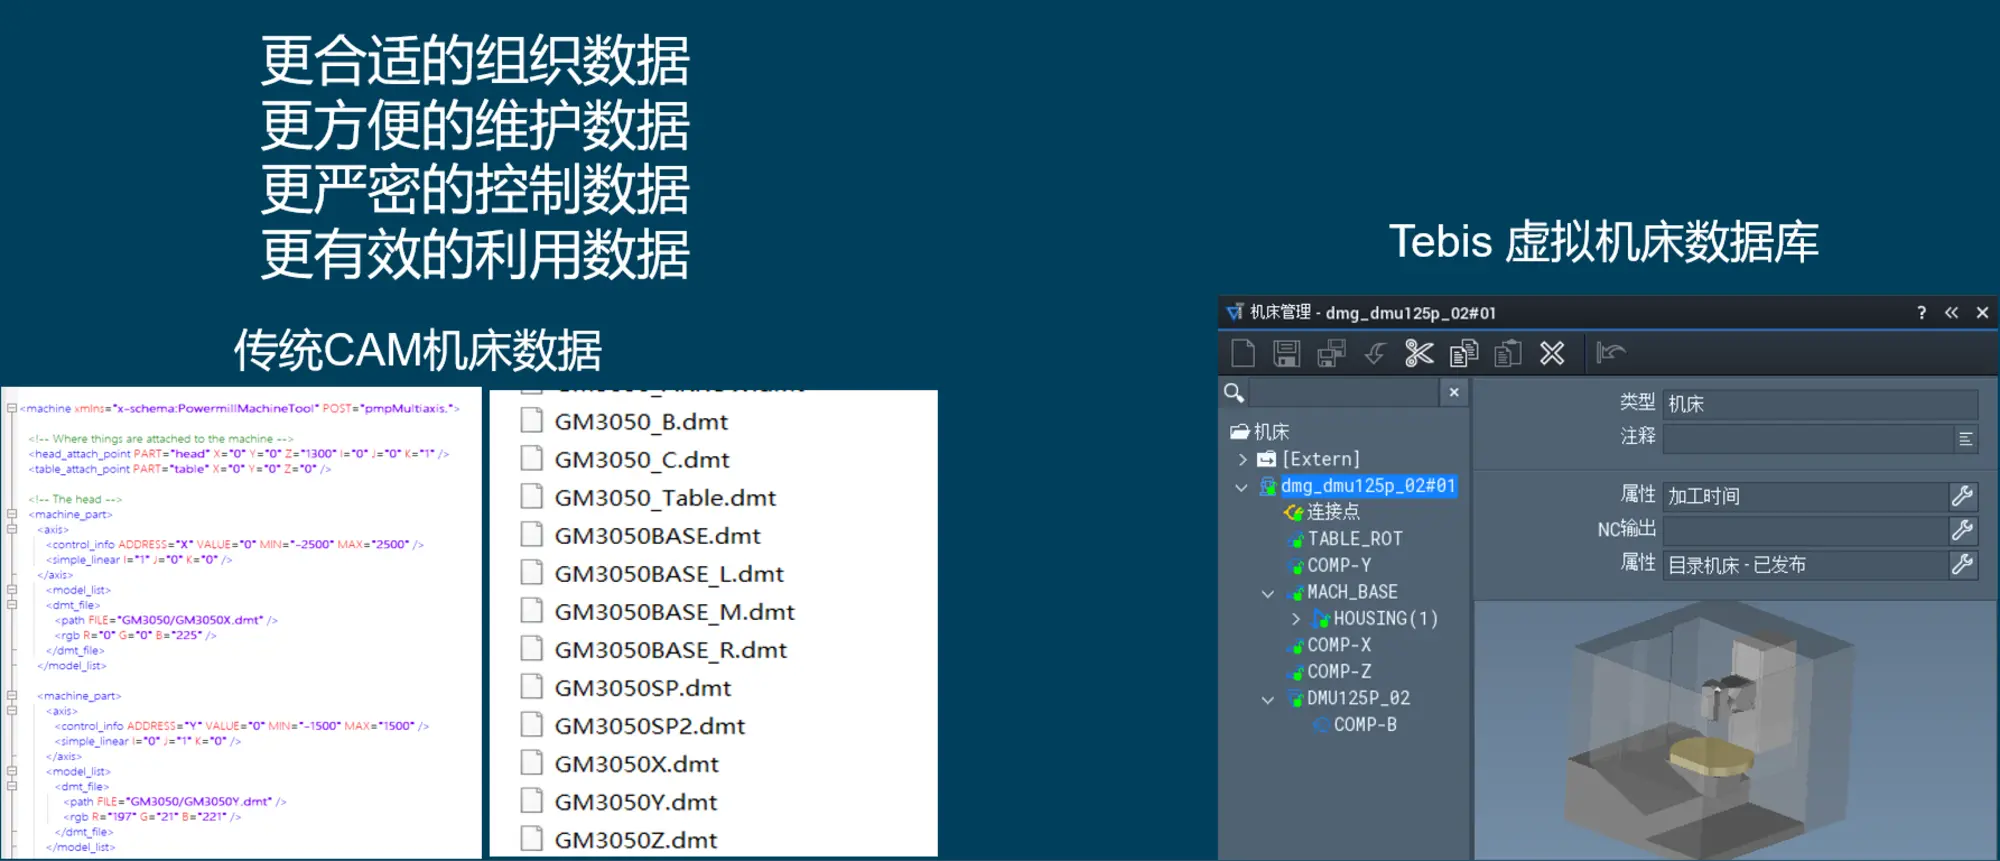This screenshot has height=861, width=2000.
Task: Click the undo arrow icon after separator
Action: [x=1611, y=352]
